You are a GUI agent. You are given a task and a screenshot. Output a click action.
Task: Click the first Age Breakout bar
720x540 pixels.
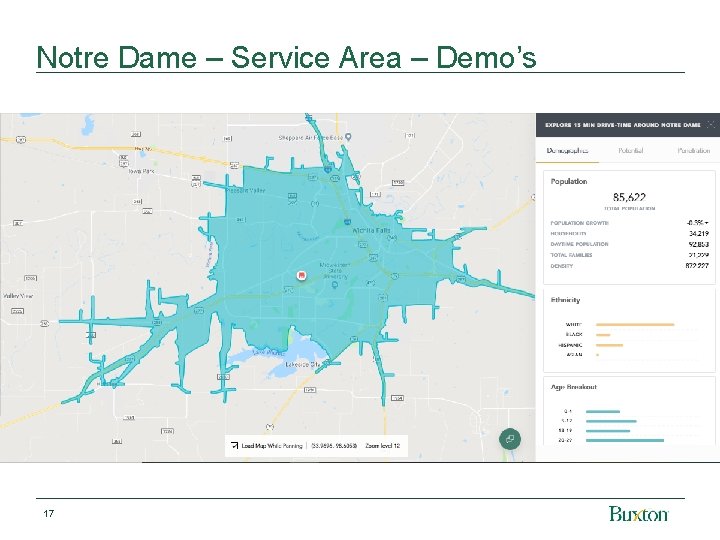pyautogui.click(x=603, y=411)
